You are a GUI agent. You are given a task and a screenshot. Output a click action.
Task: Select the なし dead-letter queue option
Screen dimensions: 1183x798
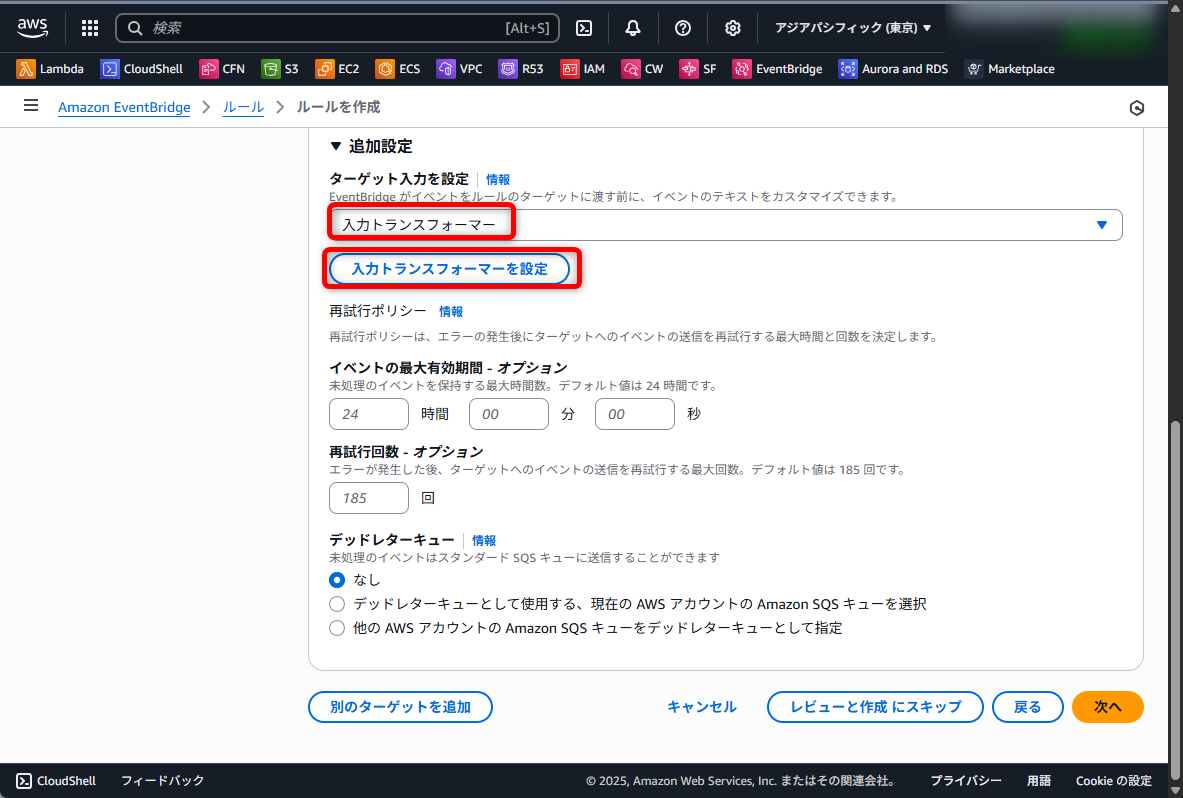point(337,580)
